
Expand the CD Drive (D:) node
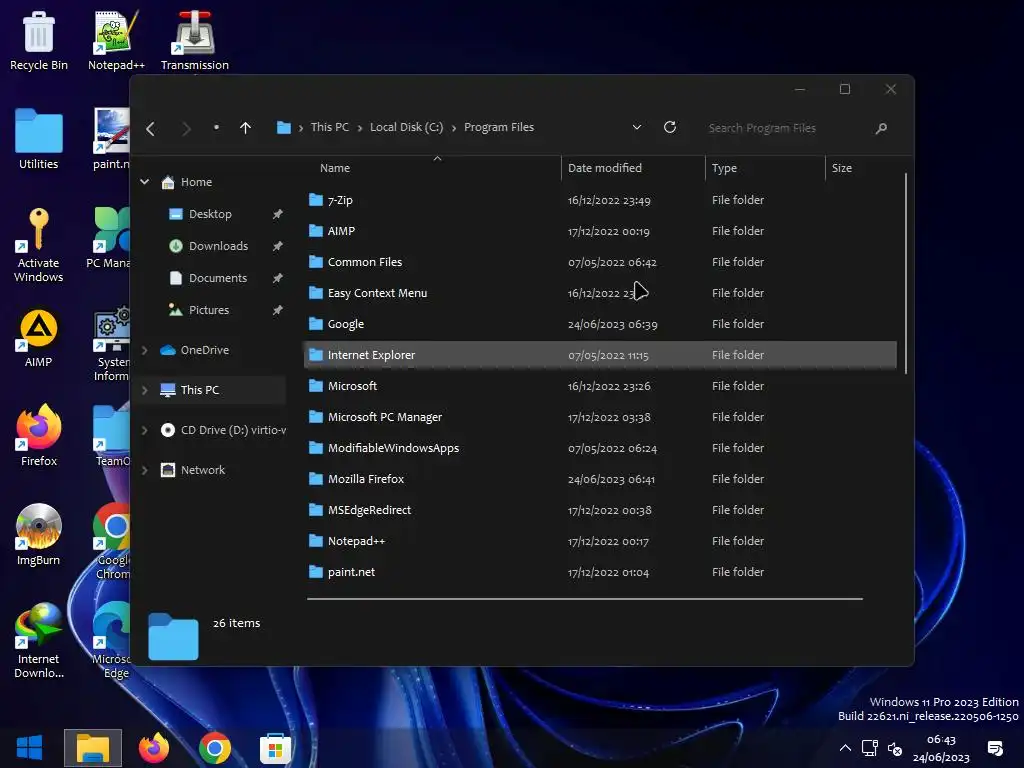[145, 430]
